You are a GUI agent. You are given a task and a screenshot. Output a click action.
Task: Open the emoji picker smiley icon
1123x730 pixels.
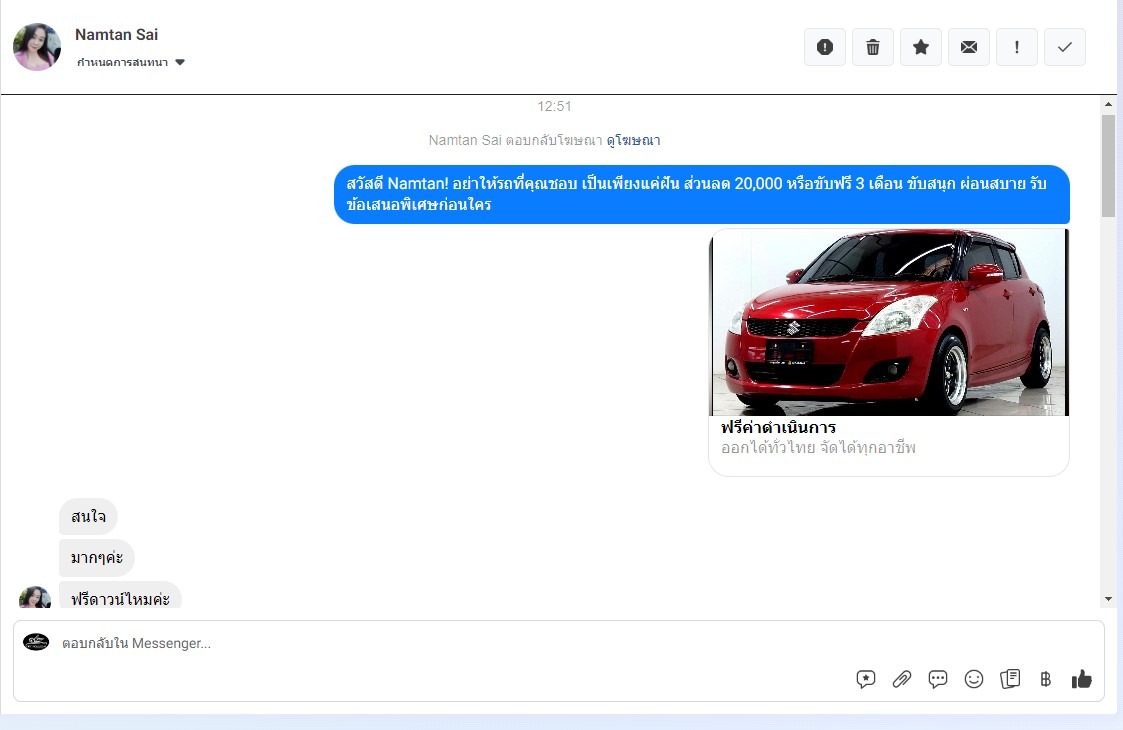[974, 680]
